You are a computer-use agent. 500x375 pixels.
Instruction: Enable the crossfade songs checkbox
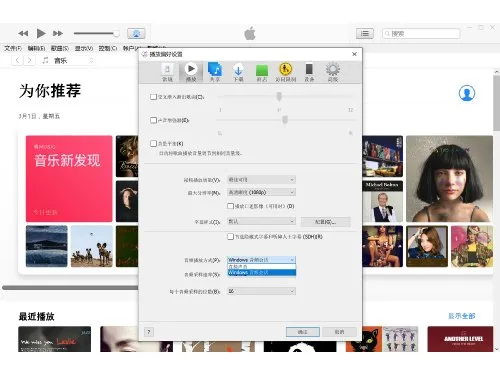(x=153, y=97)
